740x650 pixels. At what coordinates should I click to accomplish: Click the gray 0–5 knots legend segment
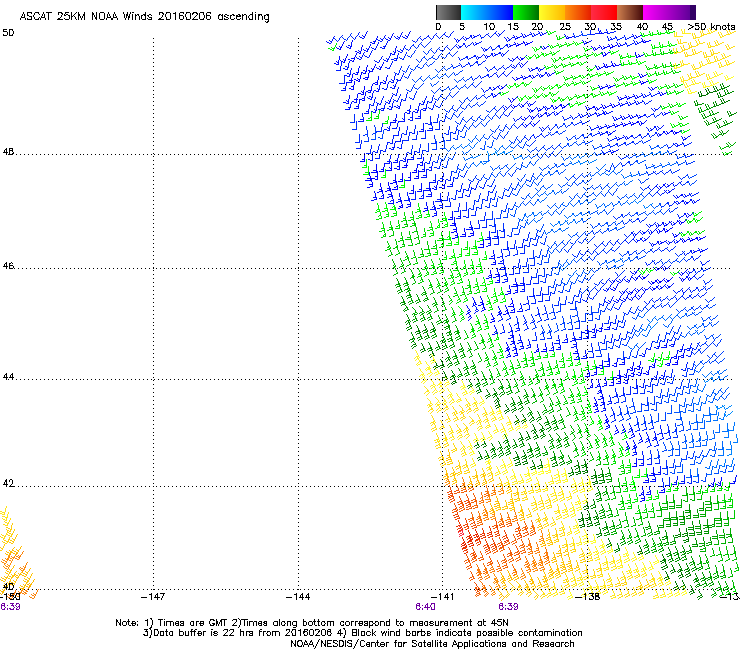coord(448,12)
